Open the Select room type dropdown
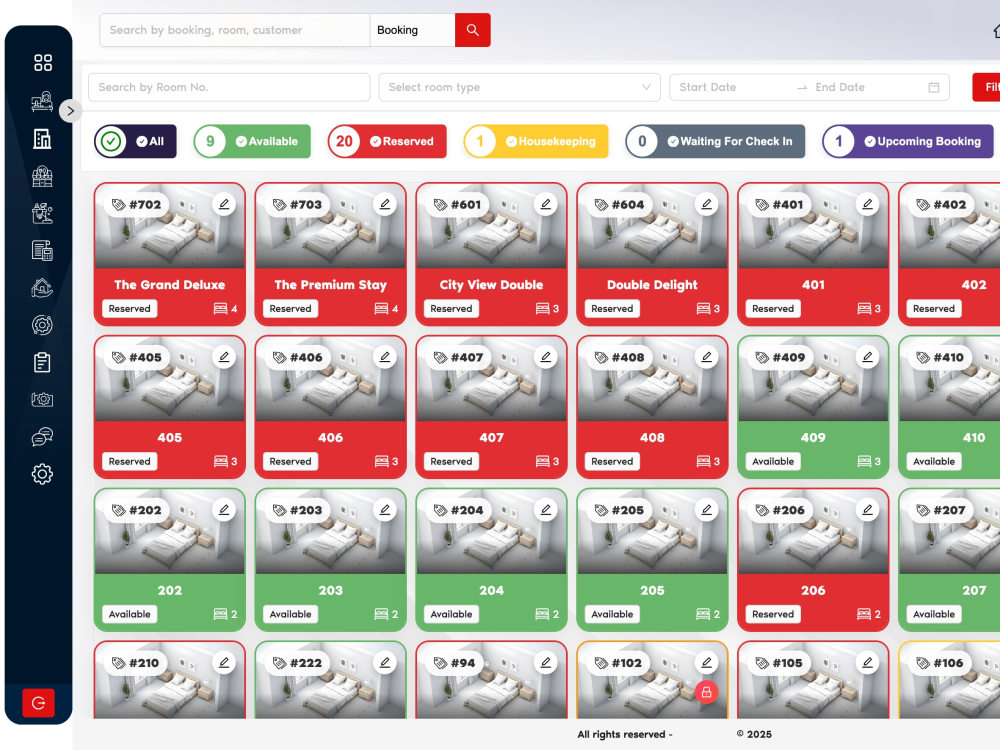 519,87
